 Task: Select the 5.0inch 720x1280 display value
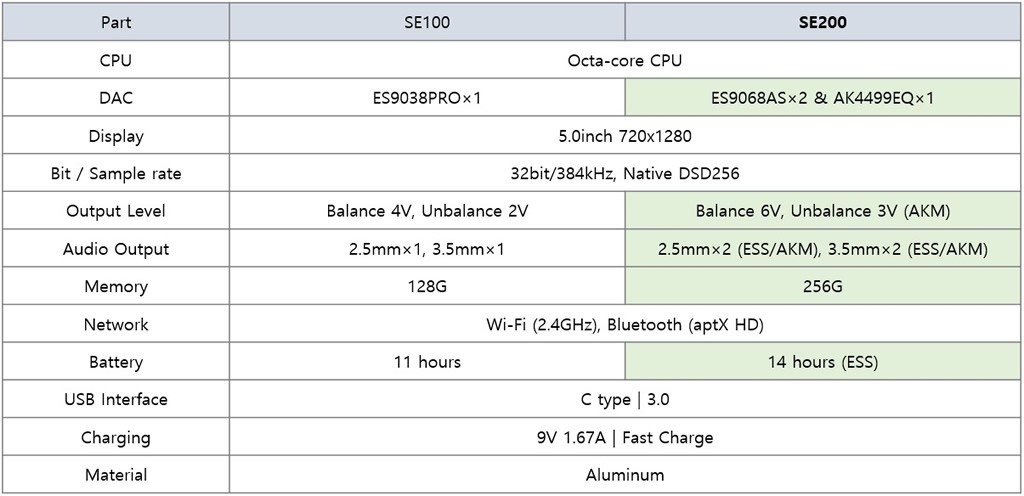click(x=625, y=136)
